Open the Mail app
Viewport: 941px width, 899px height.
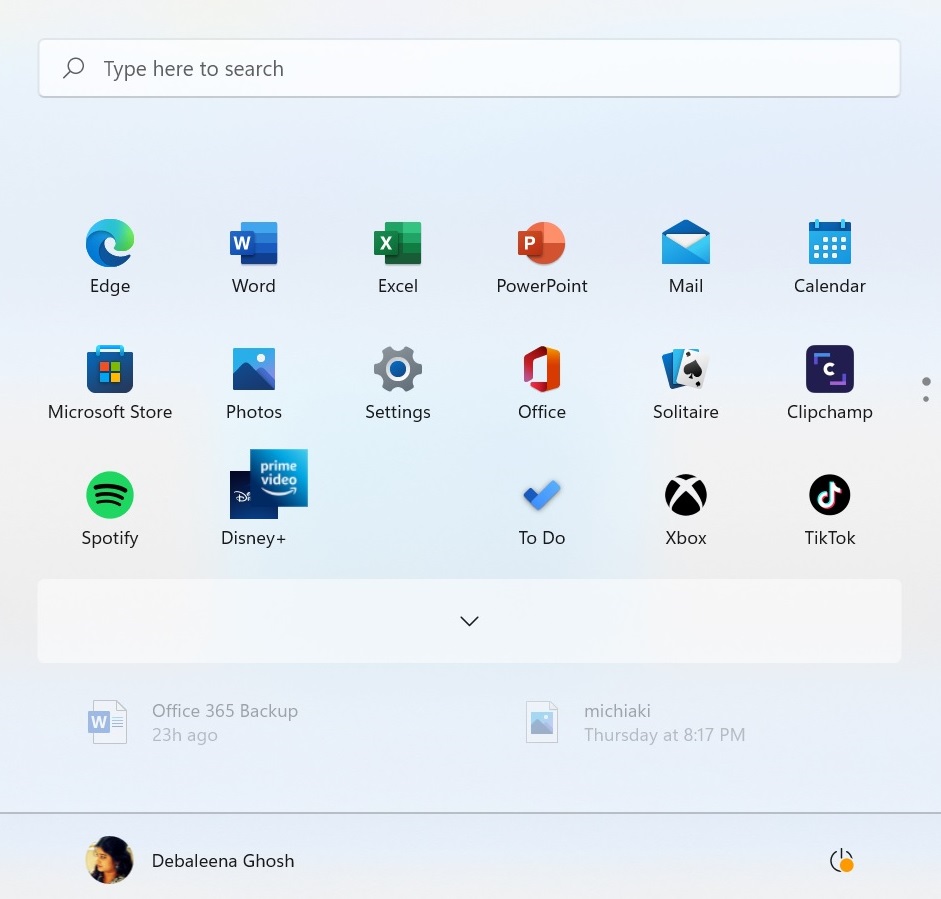(x=686, y=256)
